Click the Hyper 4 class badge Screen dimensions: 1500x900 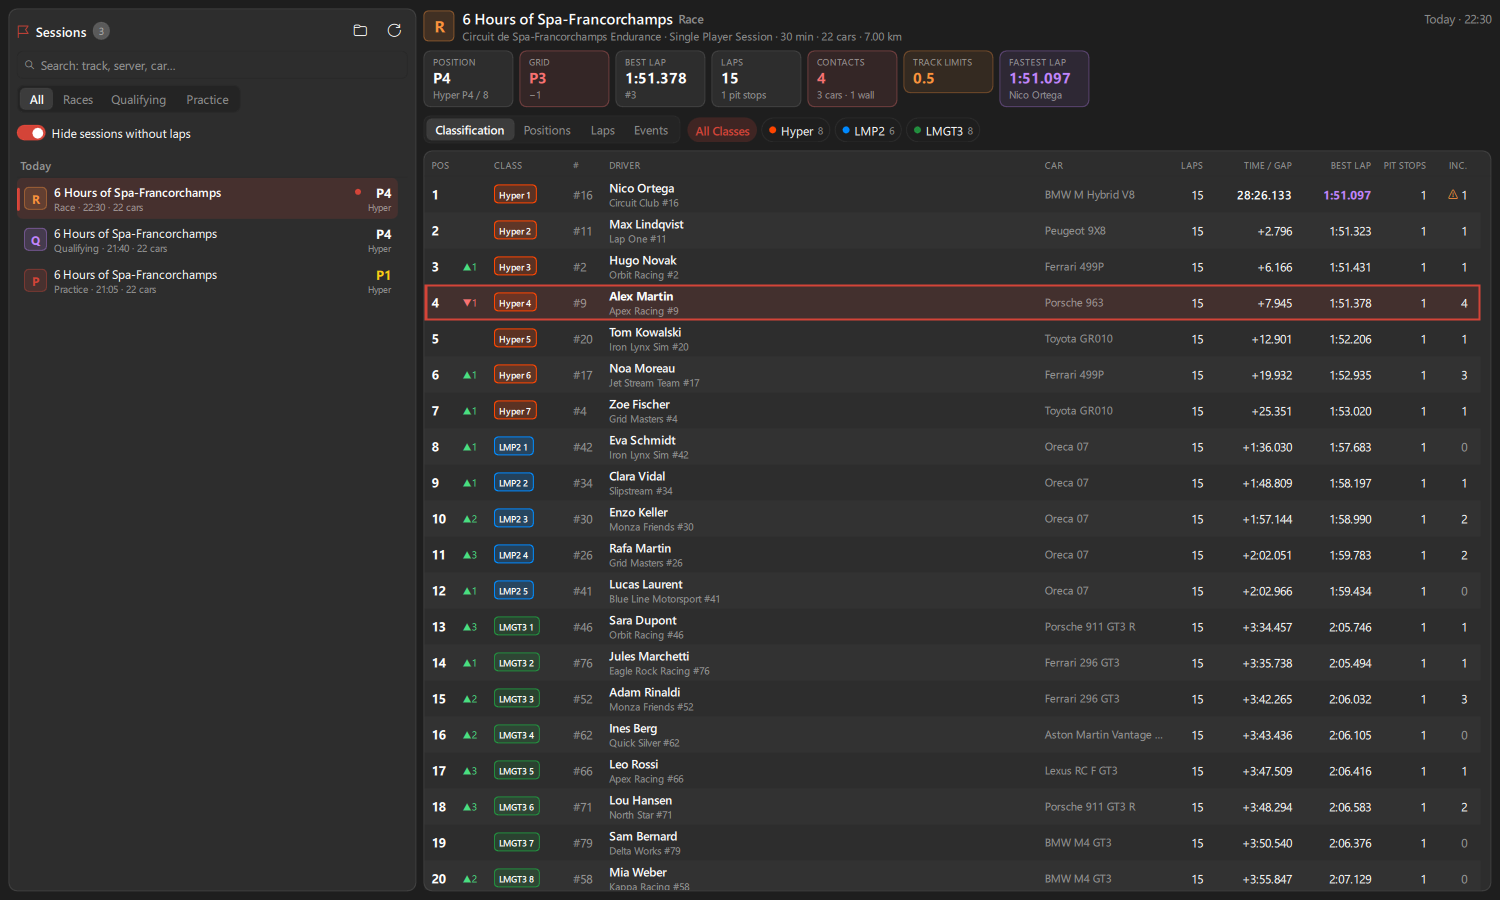tap(515, 303)
